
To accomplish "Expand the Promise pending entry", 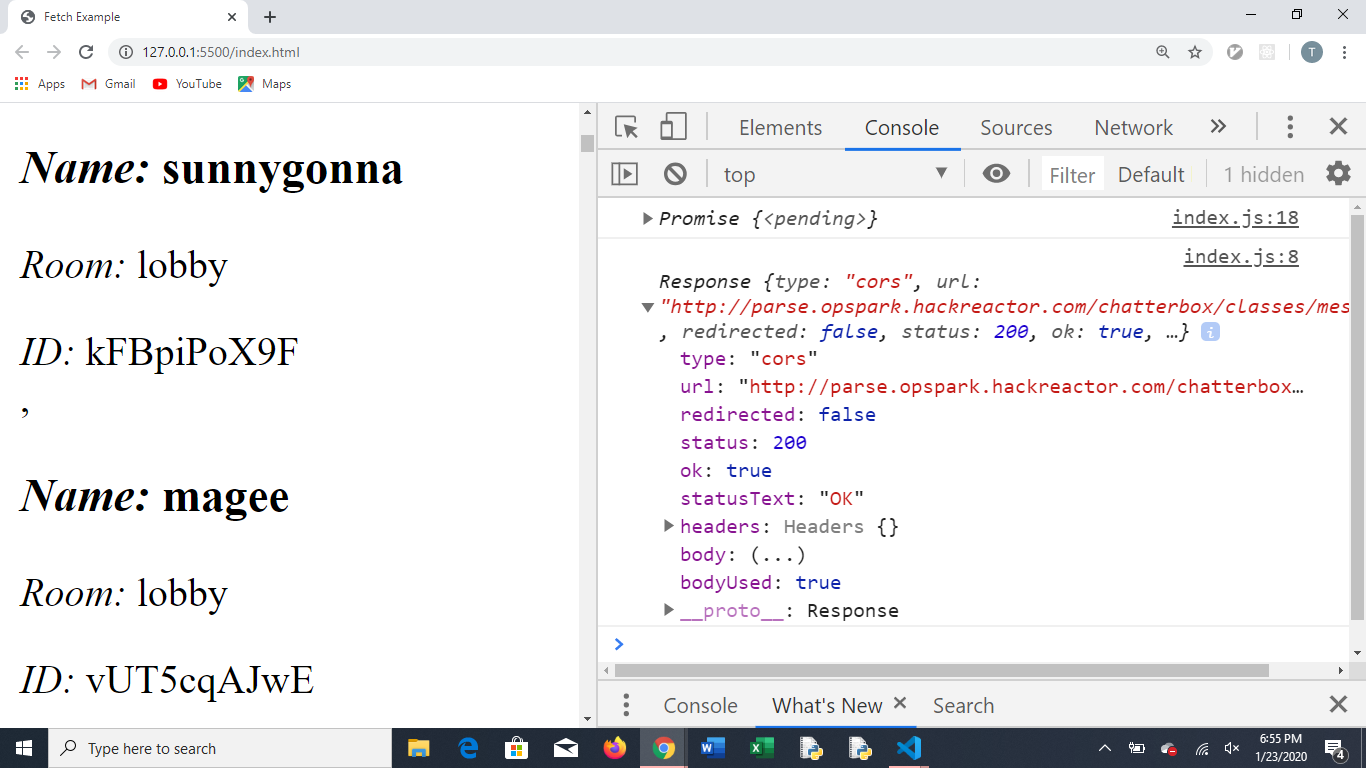I will [x=648, y=218].
